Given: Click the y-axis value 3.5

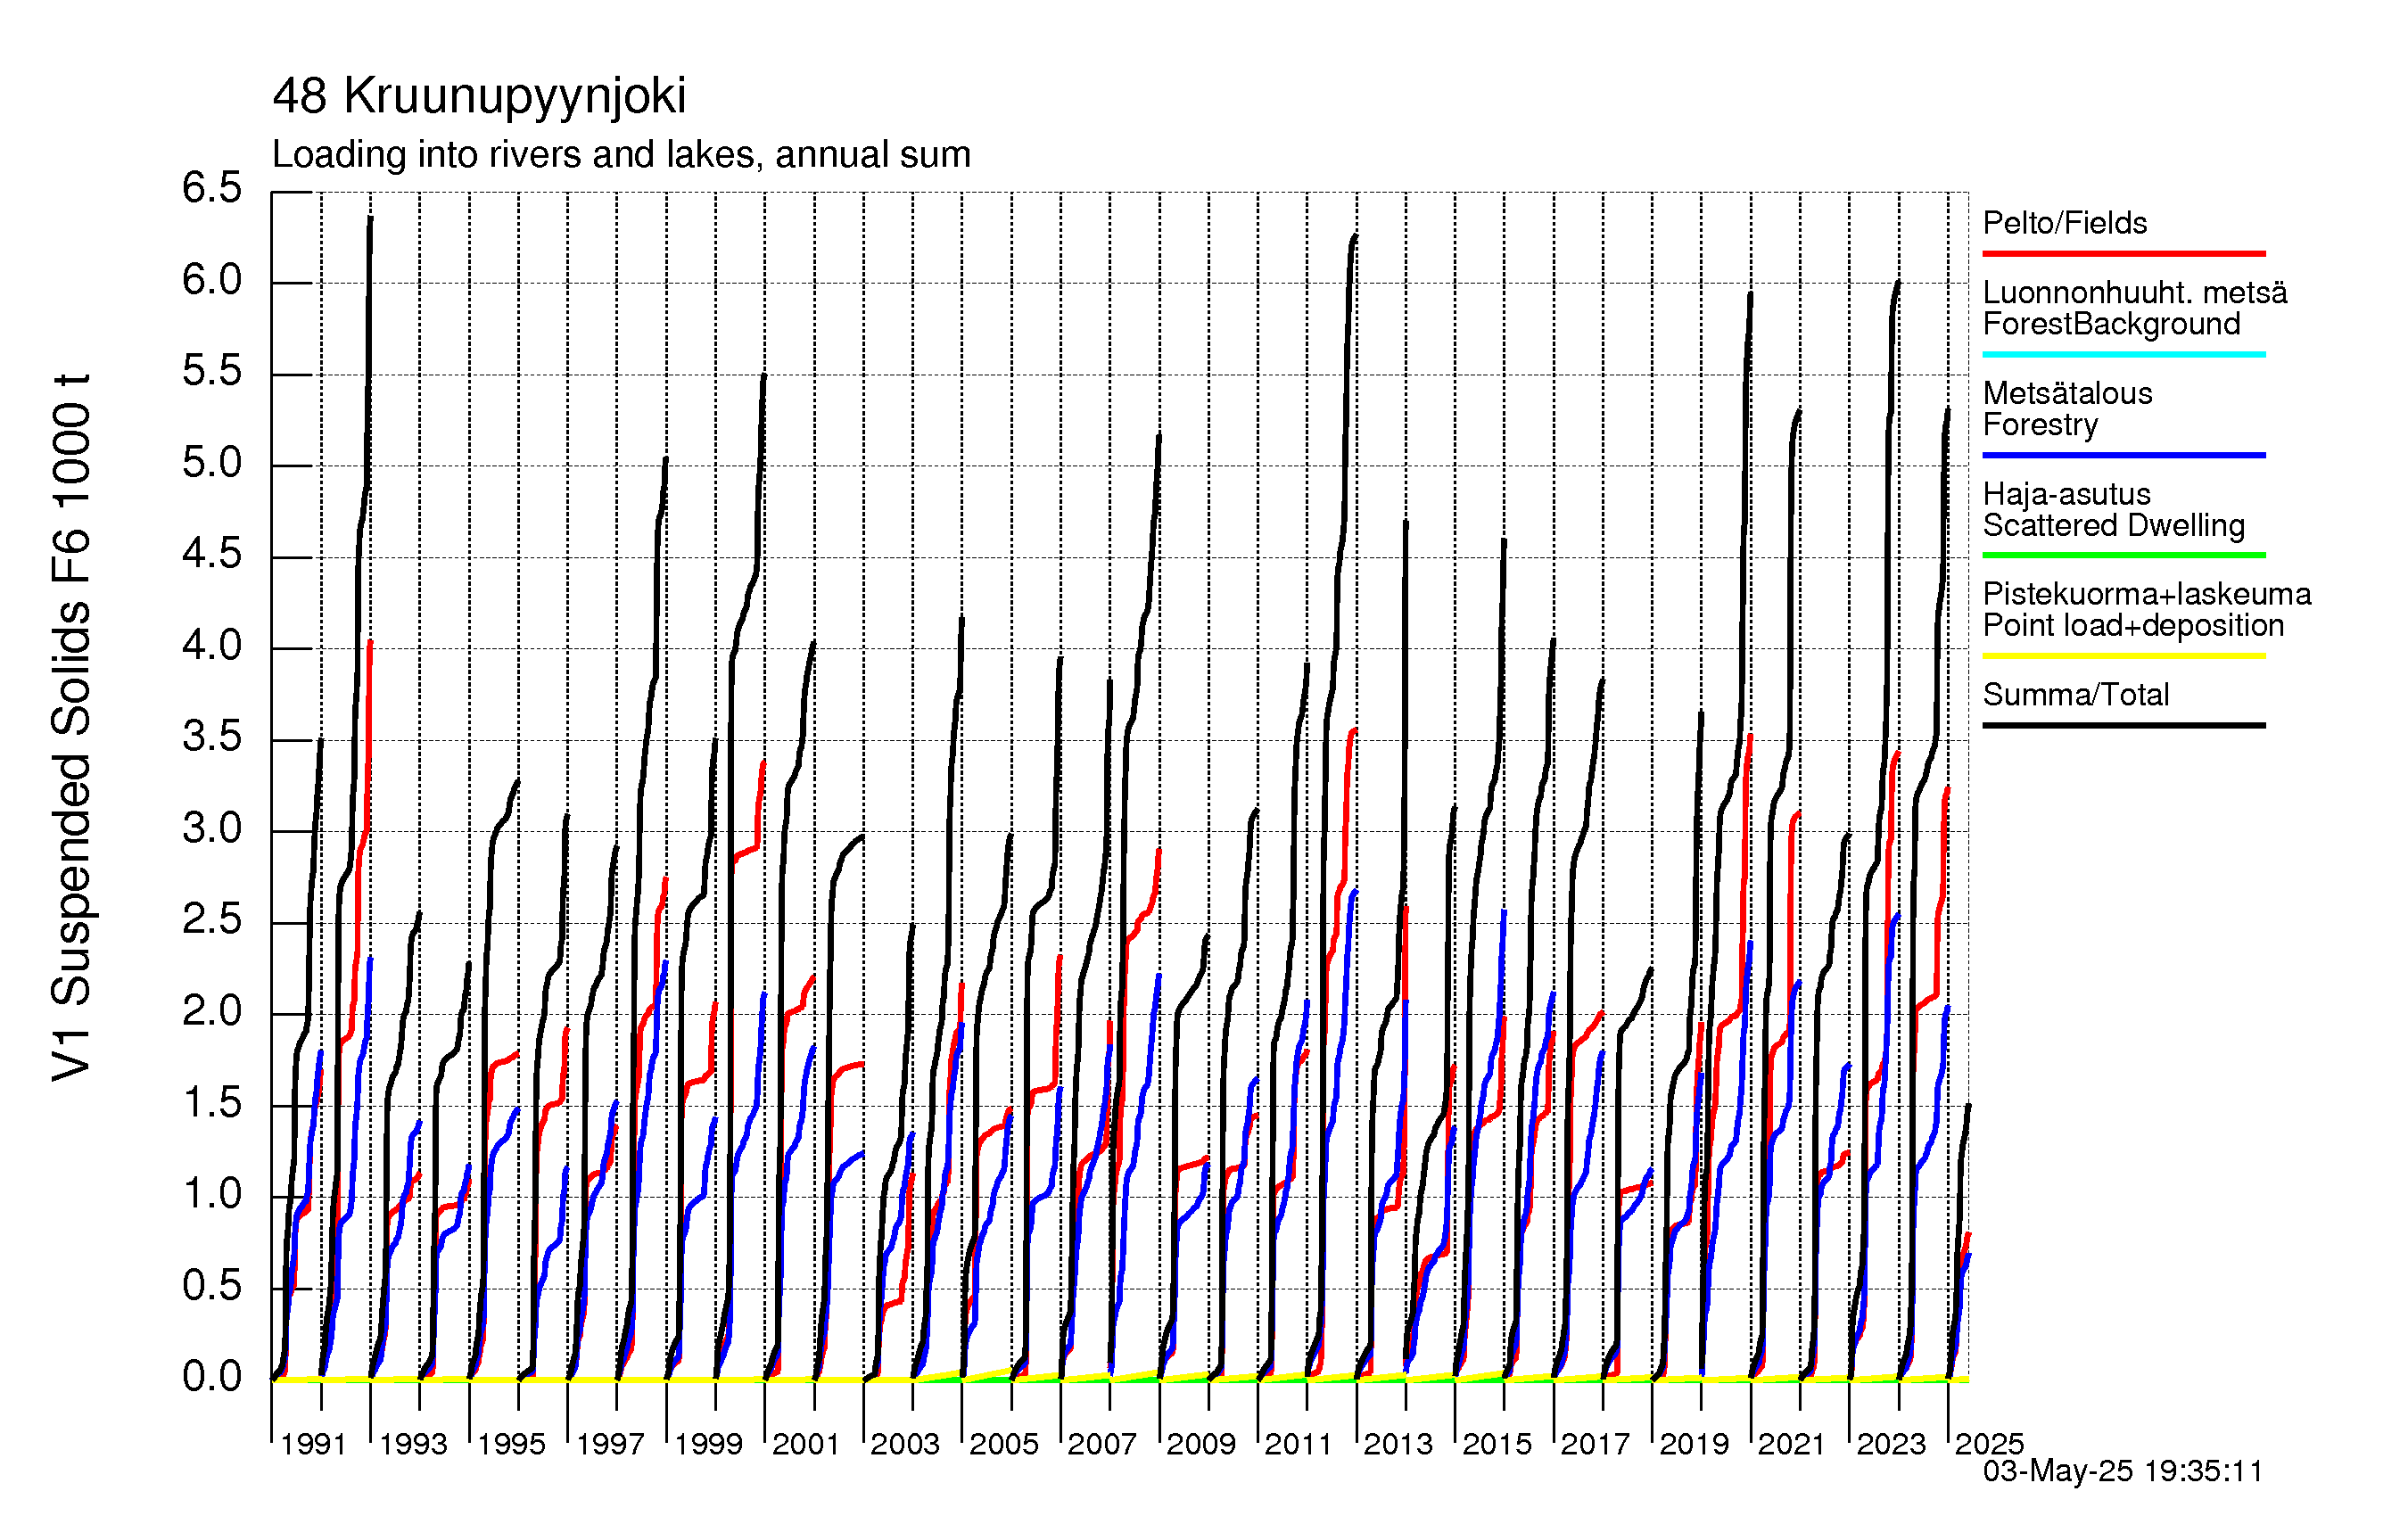Looking at the screenshot, I should coord(212,737).
